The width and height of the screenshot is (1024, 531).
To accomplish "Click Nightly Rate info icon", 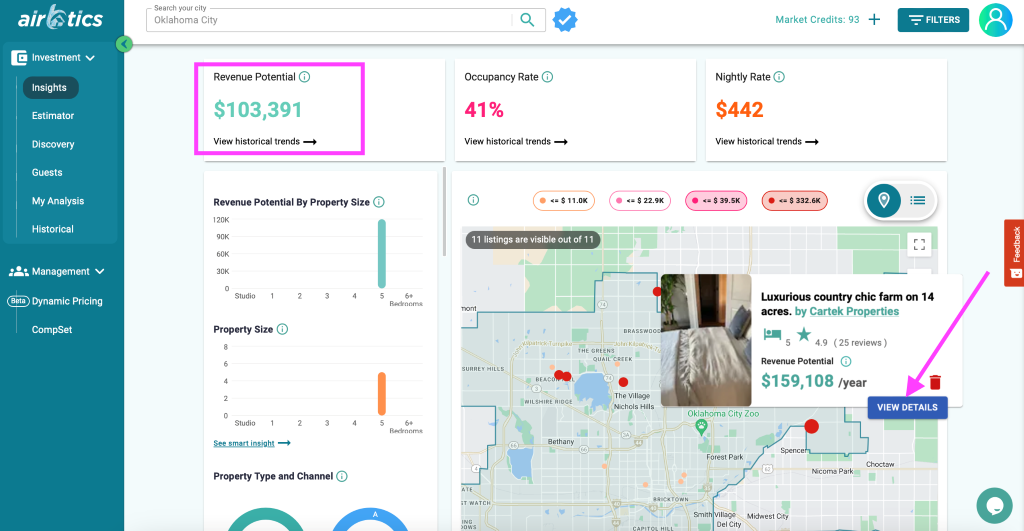I will [779, 77].
